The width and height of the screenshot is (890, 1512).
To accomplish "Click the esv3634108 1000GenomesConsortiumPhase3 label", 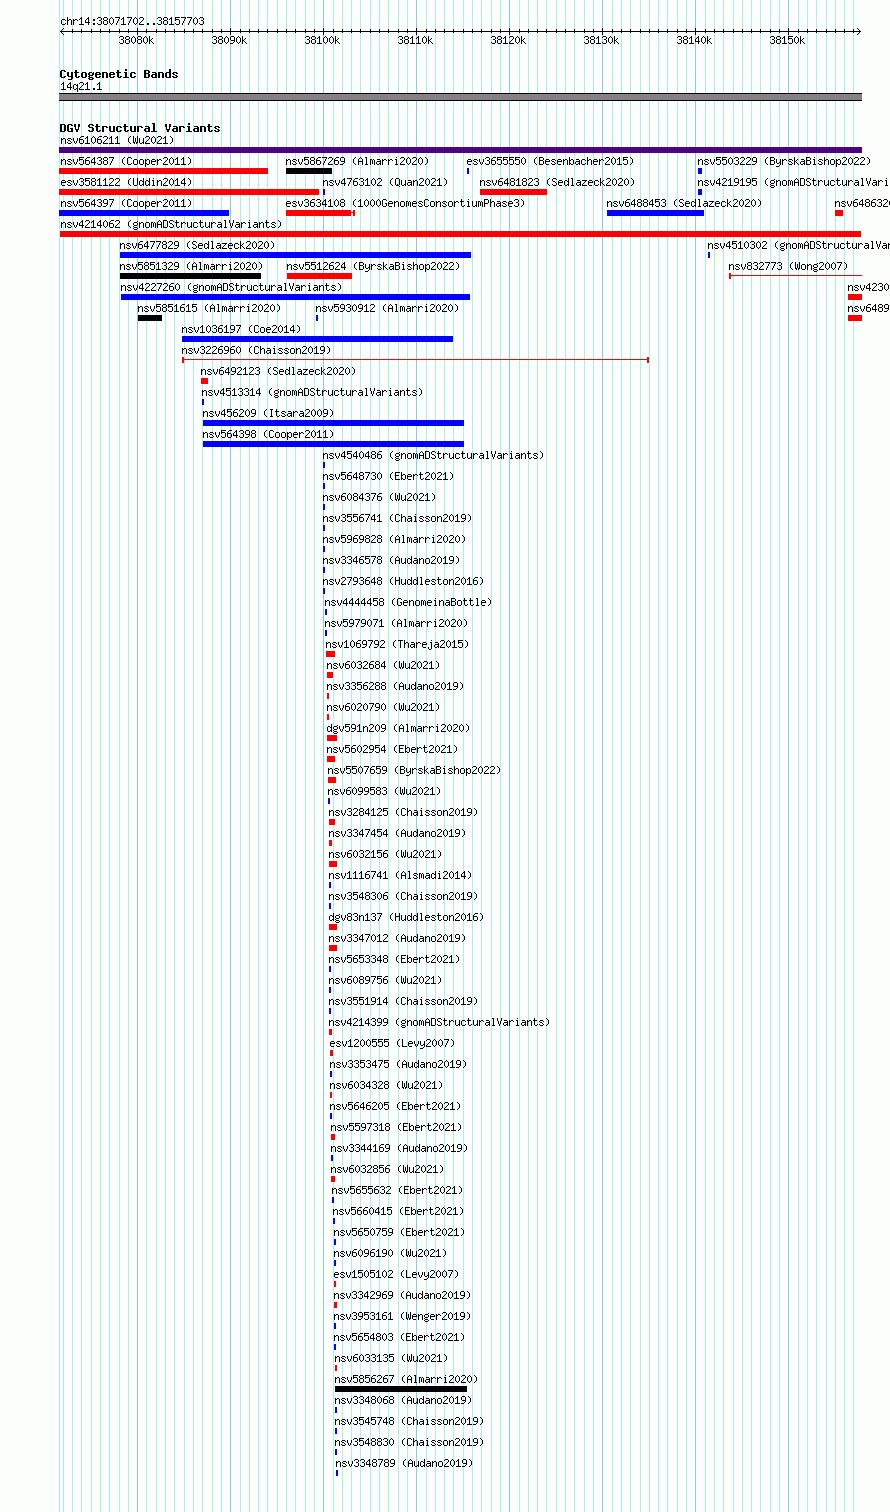I will [405, 203].
